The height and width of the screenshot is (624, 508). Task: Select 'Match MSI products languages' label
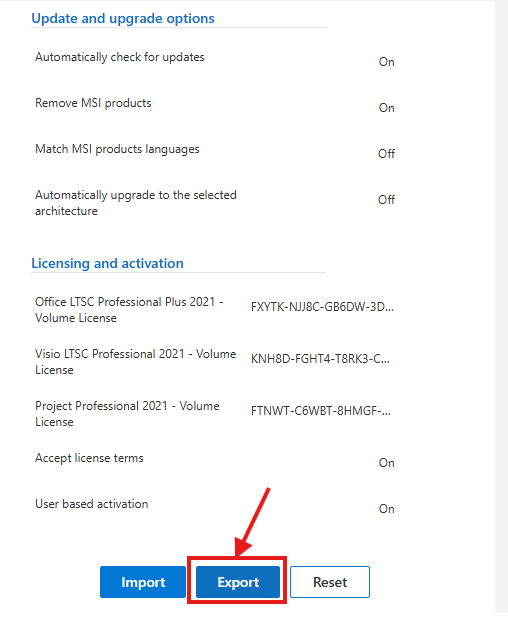[117, 149]
